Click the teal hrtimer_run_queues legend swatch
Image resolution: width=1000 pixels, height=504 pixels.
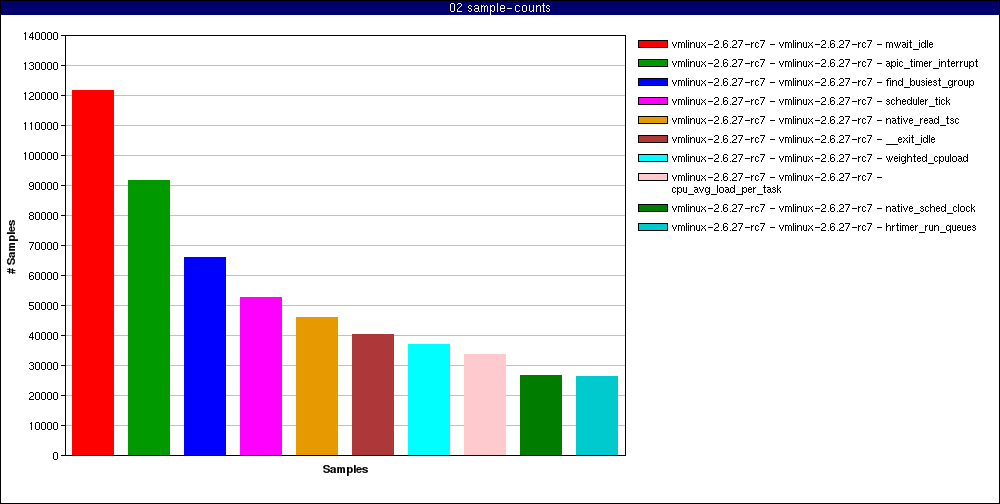tap(652, 228)
